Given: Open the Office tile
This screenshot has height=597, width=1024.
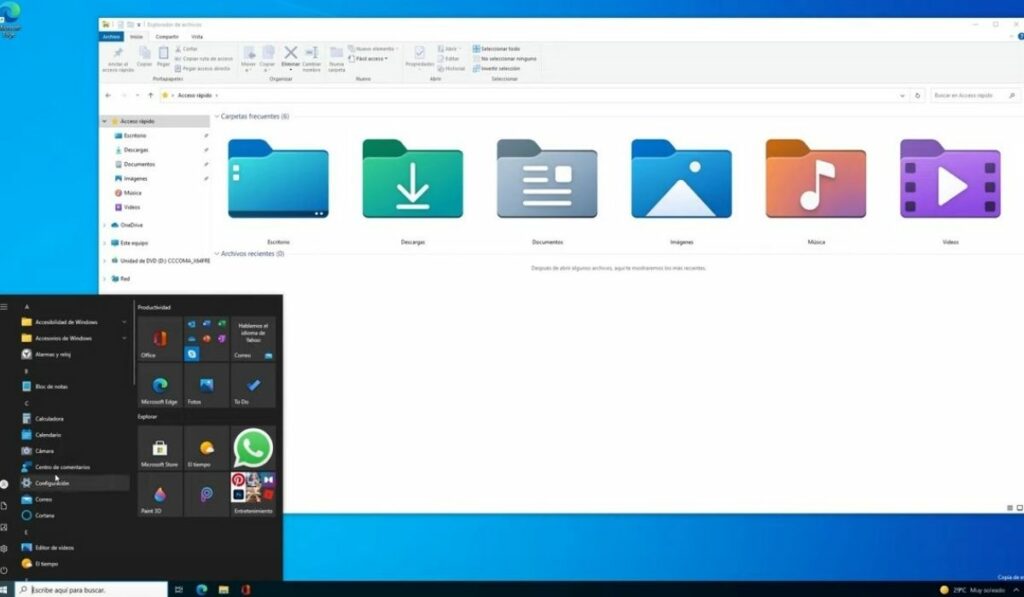Looking at the screenshot, I should [x=160, y=340].
